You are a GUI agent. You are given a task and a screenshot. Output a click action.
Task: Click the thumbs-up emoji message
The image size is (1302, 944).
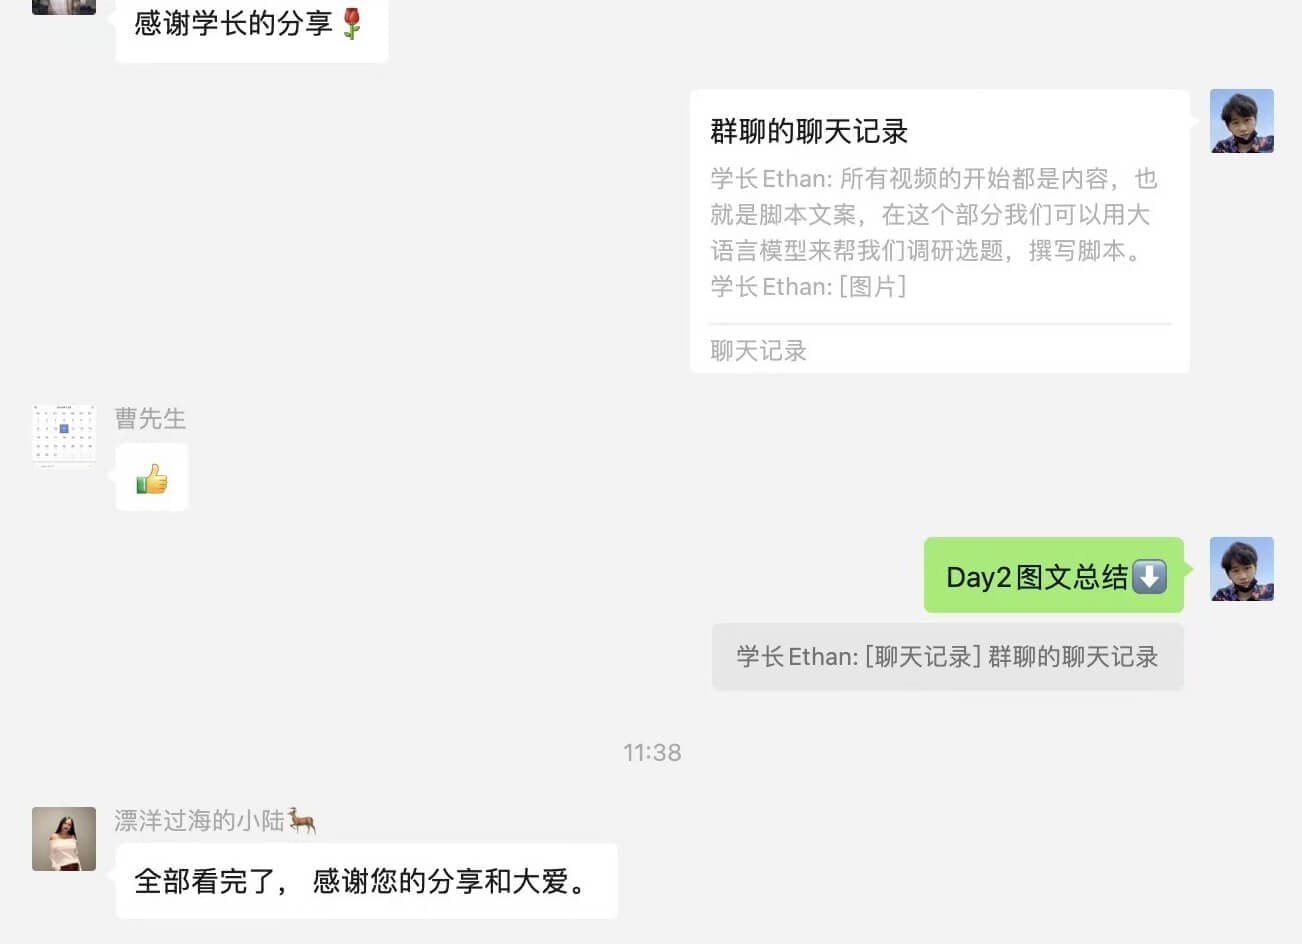[x=152, y=478]
